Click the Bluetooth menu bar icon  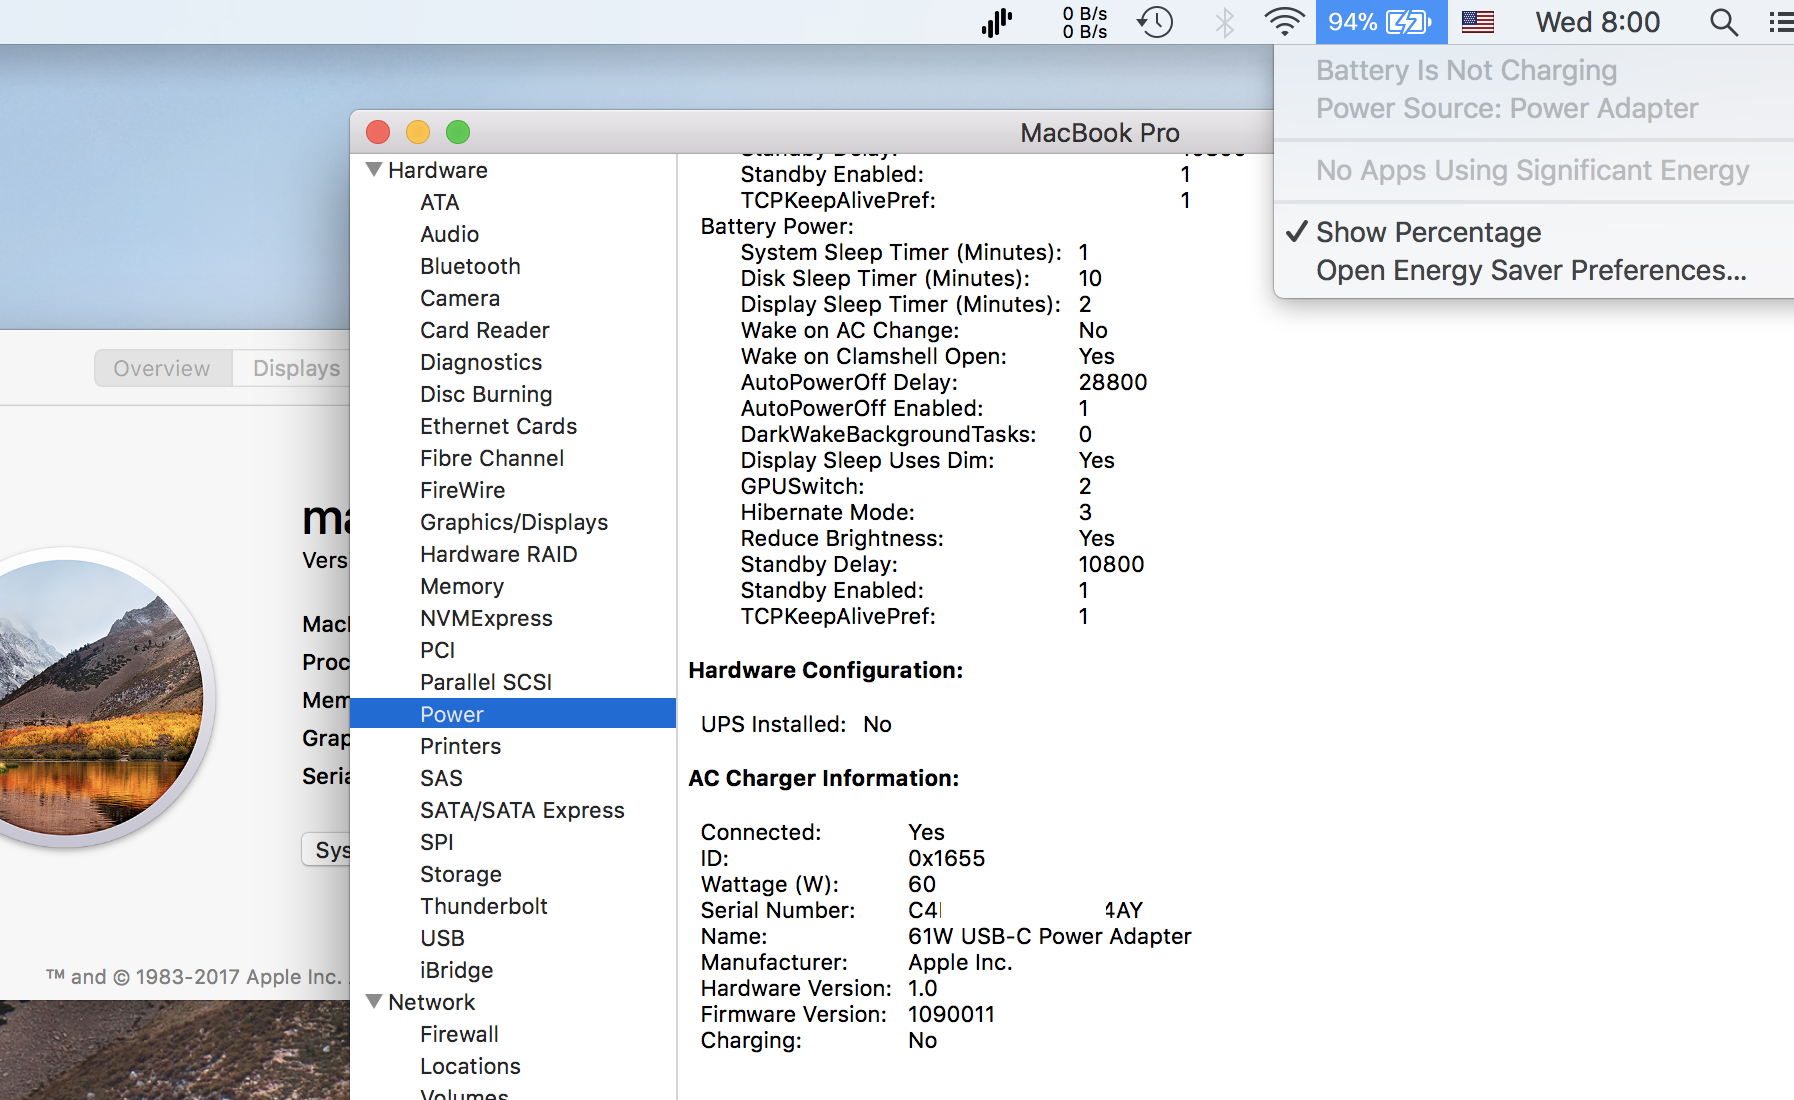[x=1225, y=22]
